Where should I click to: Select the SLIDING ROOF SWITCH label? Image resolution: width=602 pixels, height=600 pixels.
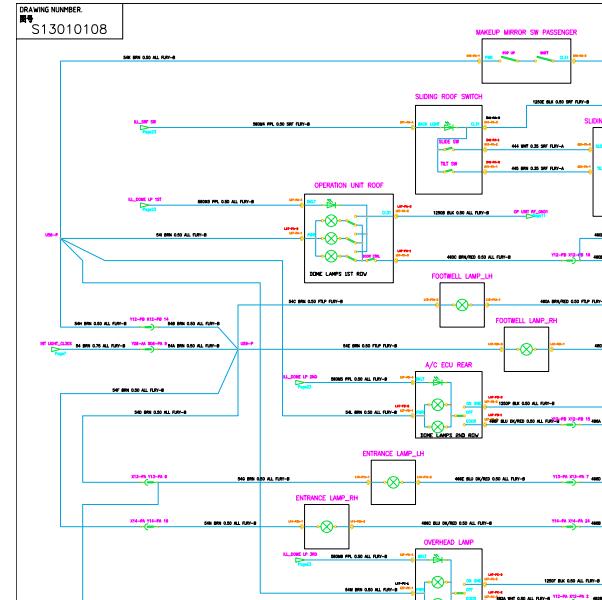pyautogui.click(x=448, y=97)
